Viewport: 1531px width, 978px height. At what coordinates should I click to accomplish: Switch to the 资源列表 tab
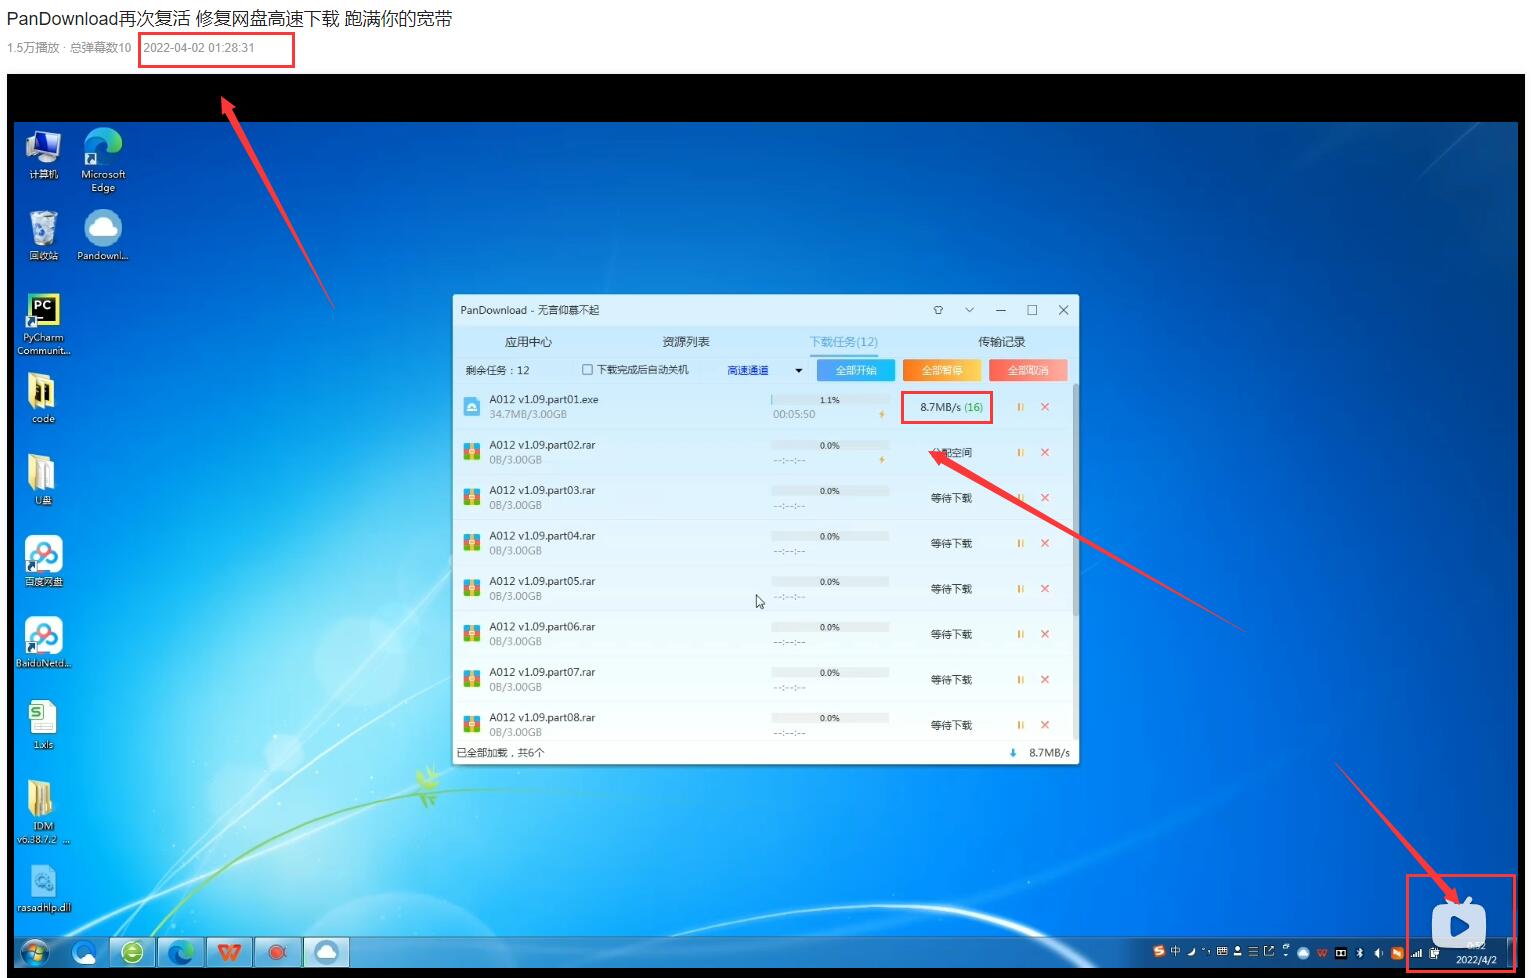(x=686, y=342)
